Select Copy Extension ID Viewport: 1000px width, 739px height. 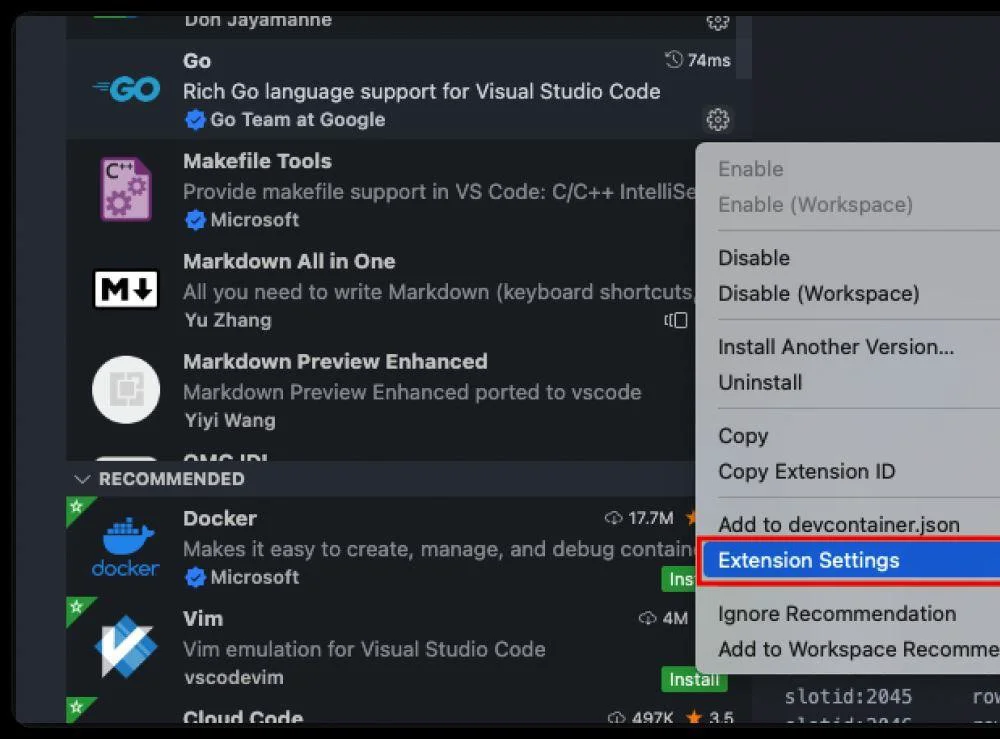pos(806,472)
